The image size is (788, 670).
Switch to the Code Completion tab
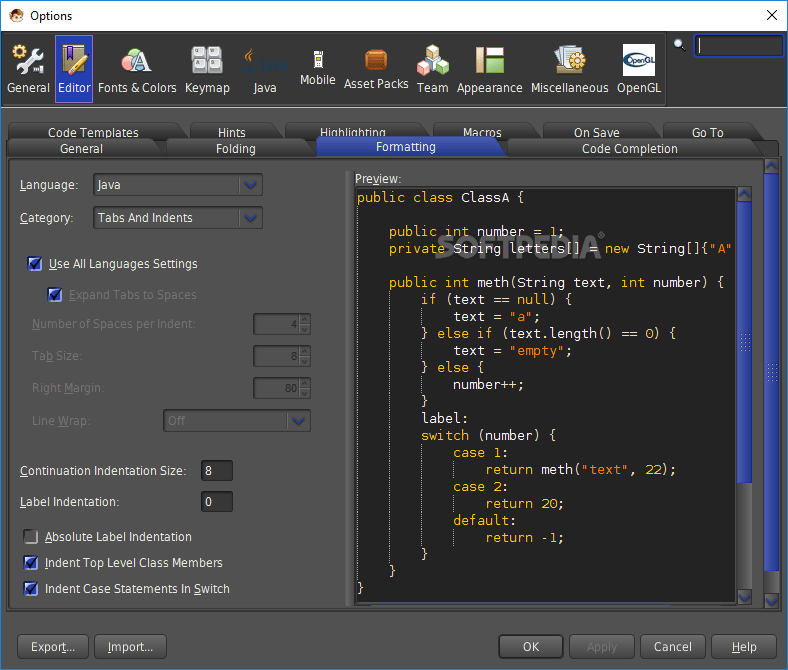point(629,149)
